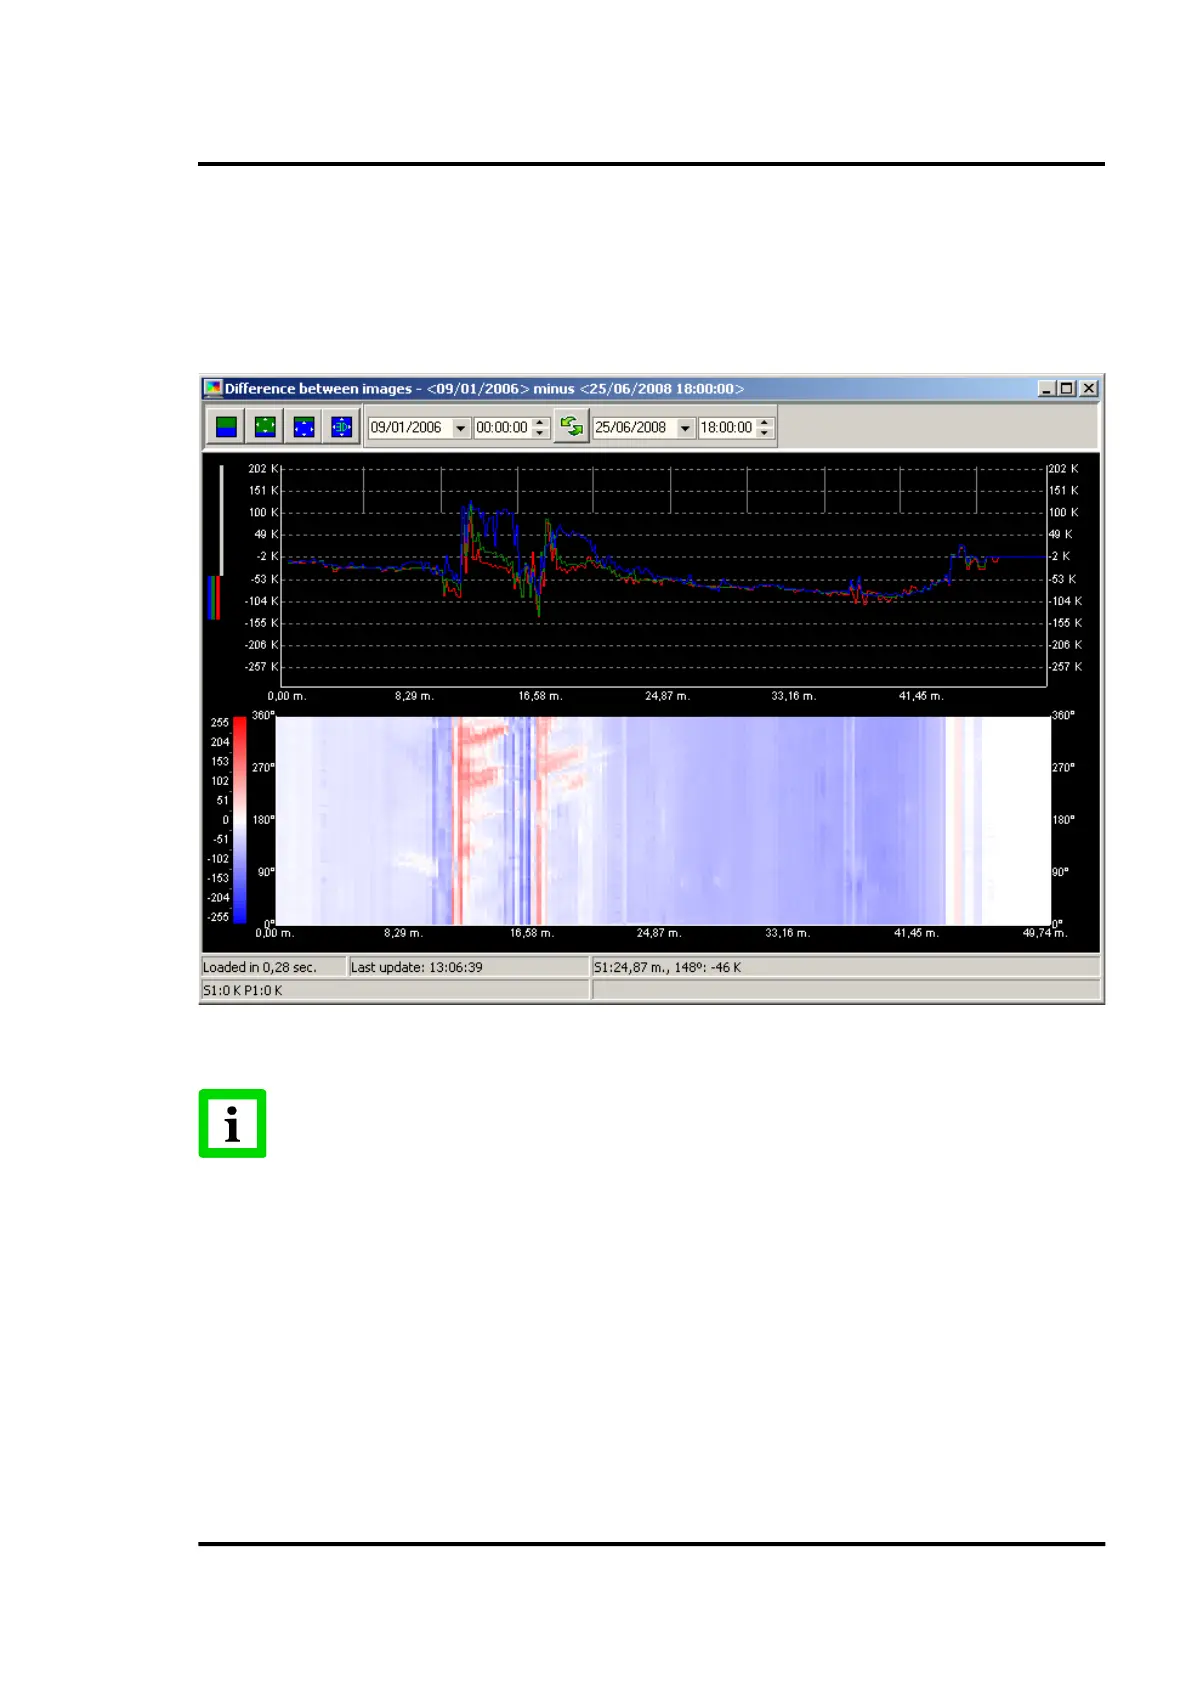Click the 'S1:24,87 m., 148º: -46 K' status
Screen dimensions: 1191x1684
[x=668, y=967]
